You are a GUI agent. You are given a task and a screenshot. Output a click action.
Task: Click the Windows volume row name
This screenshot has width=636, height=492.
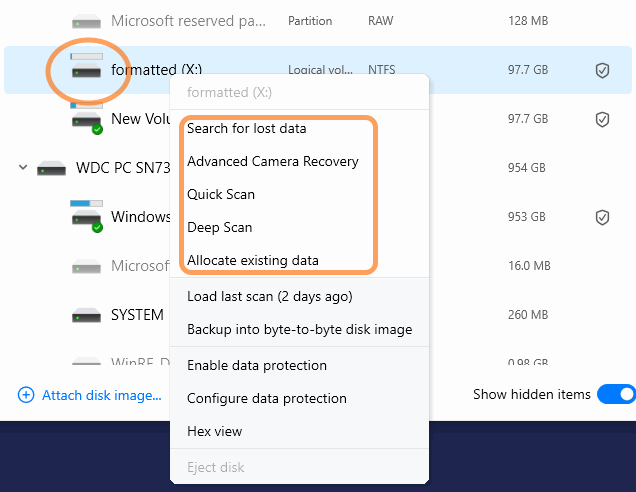coord(140,217)
